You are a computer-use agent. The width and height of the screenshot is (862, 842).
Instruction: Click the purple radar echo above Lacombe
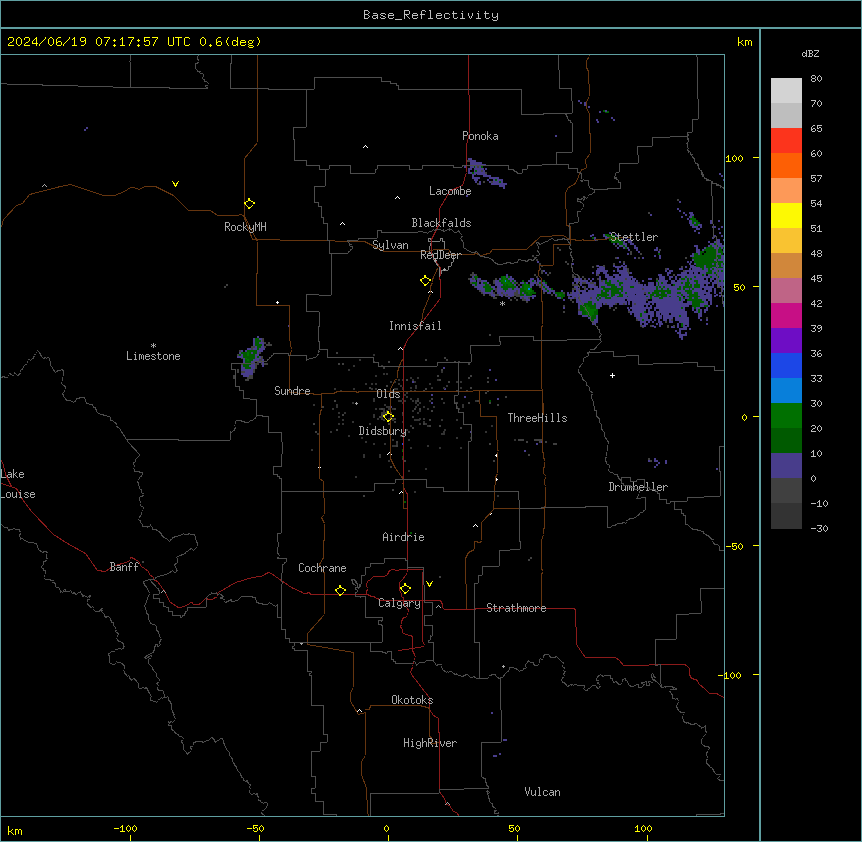click(485, 173)
